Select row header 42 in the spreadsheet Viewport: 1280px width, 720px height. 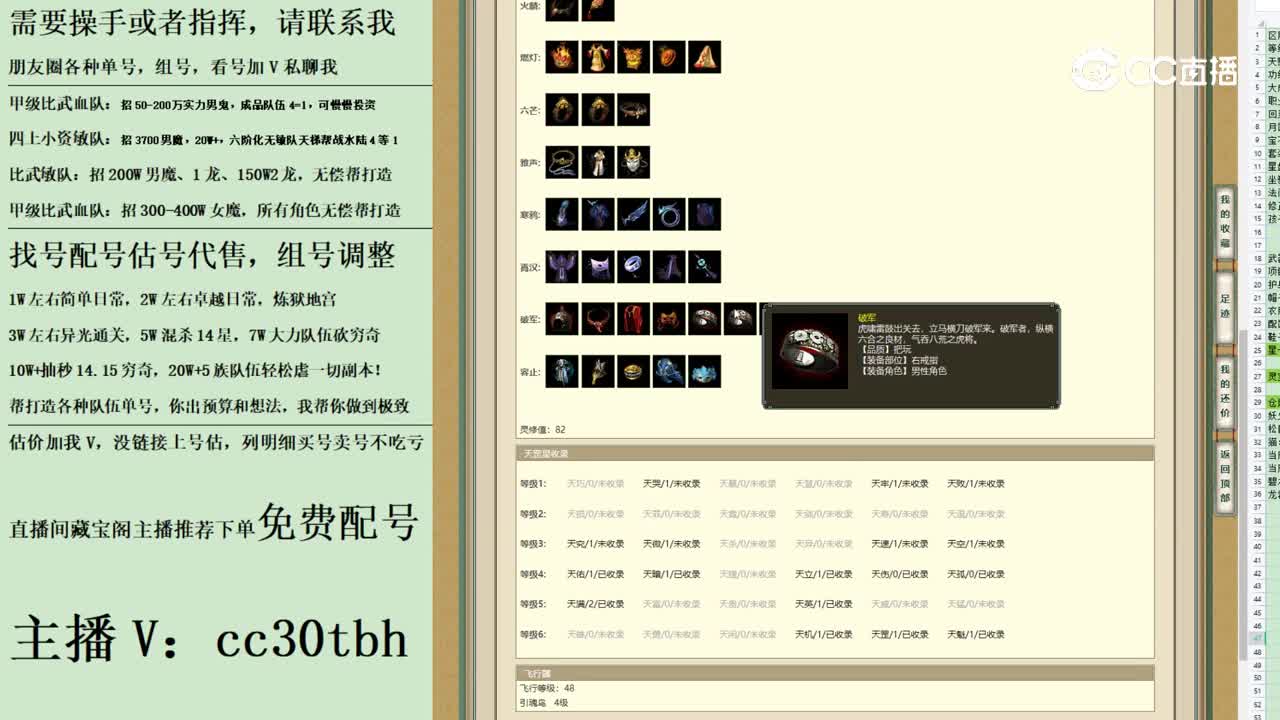click(1257, 573)
